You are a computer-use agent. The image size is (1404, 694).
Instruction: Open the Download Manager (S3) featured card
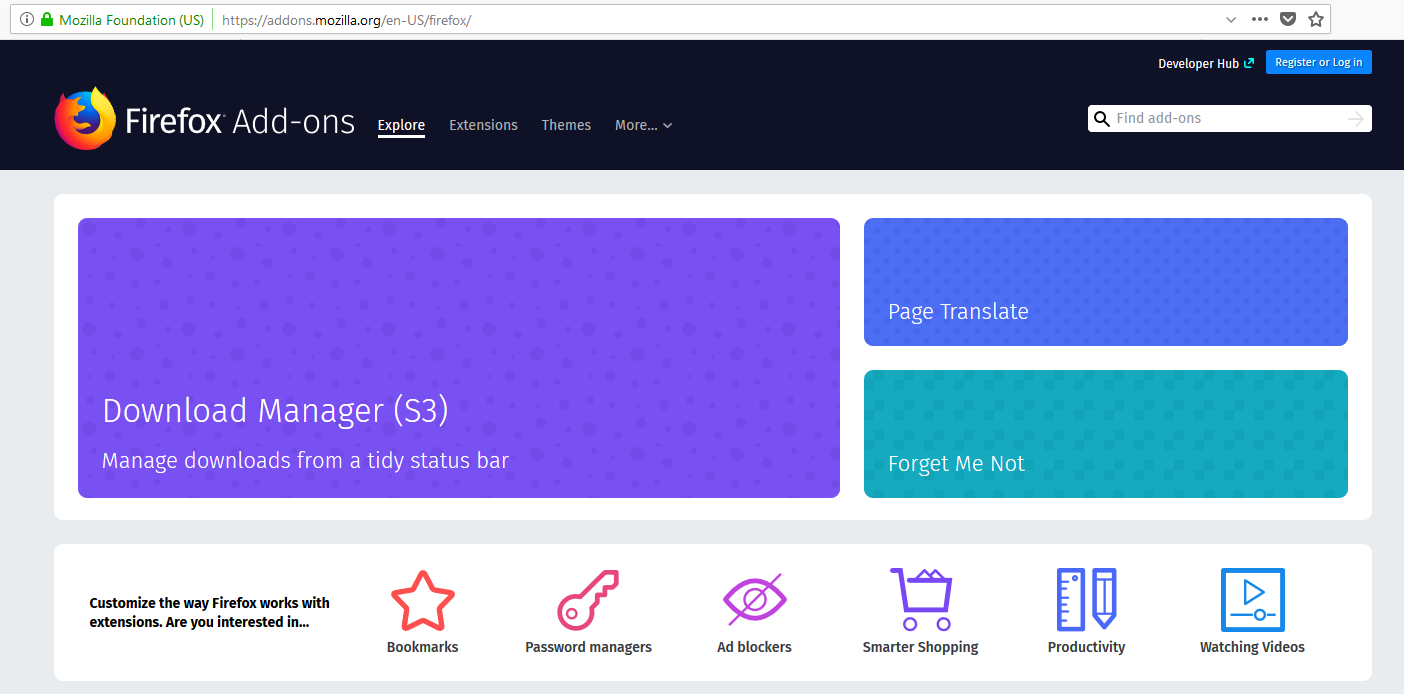(x=459, y=358)
